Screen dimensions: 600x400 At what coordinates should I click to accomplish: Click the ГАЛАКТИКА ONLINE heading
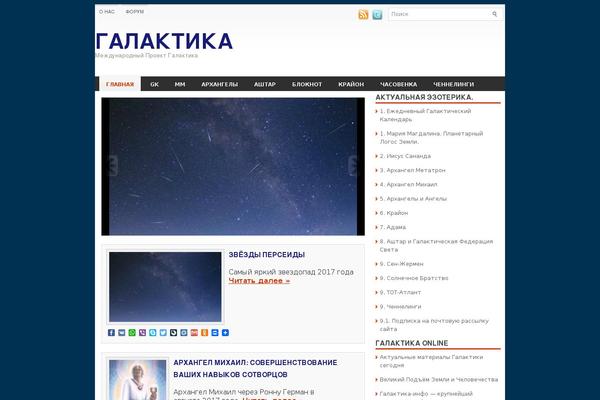[x=412, y=343]
